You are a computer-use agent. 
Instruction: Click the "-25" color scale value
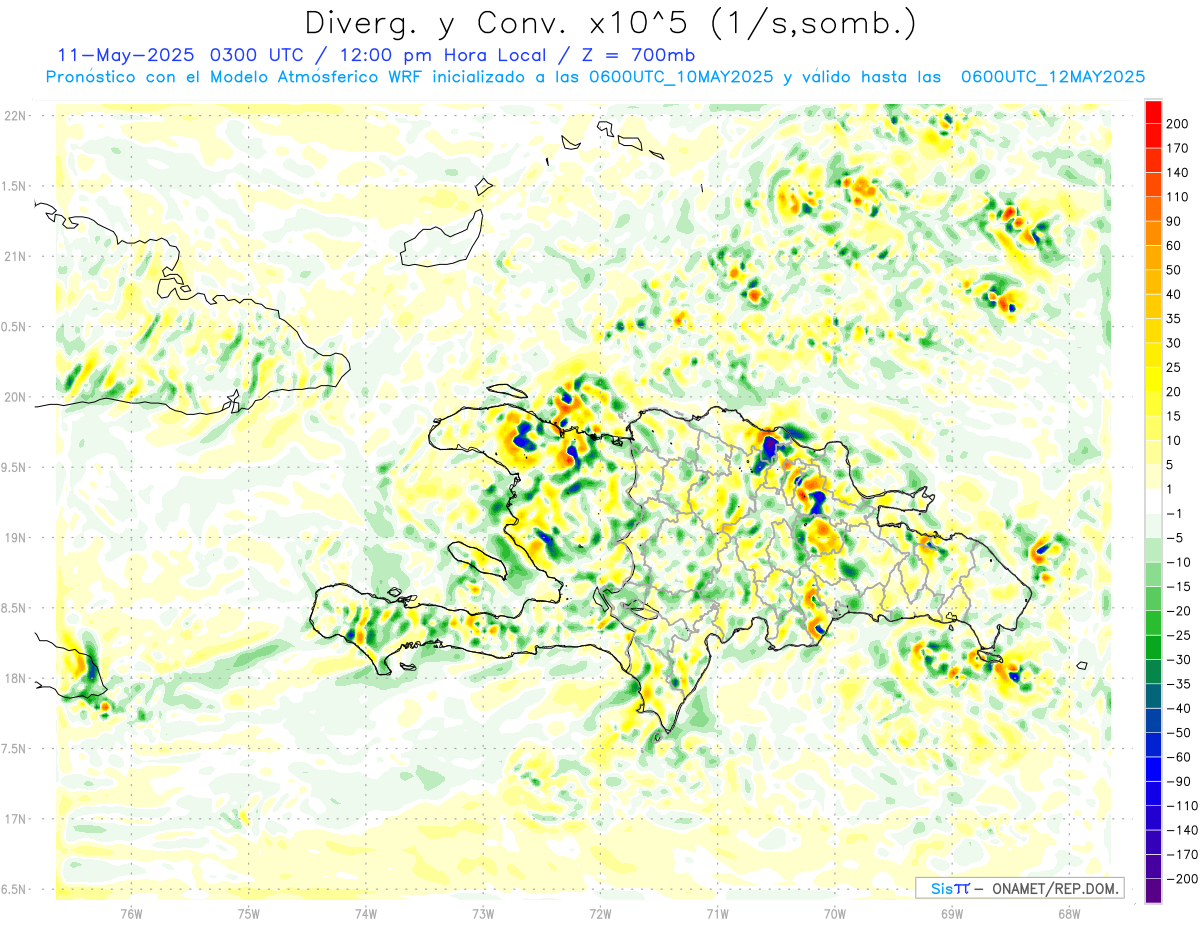(x=1177, y=636)
